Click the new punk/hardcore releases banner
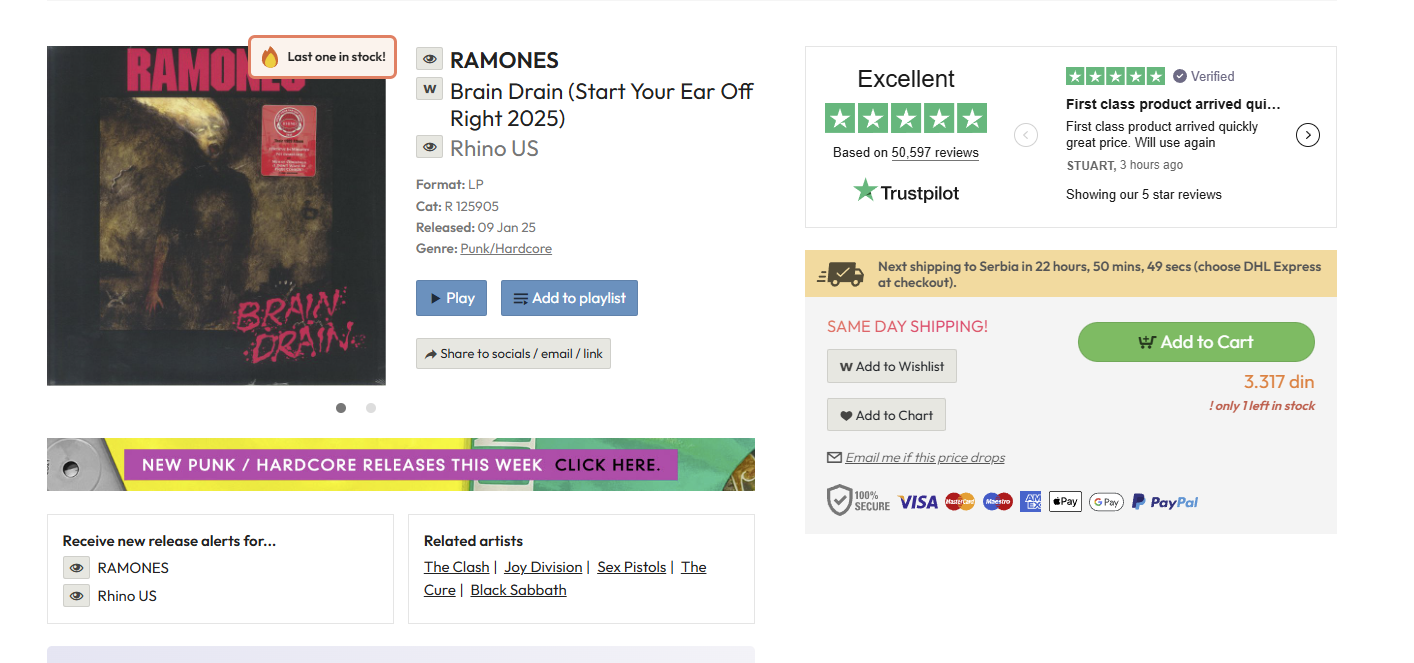Viewport: 1414px width, 663px height. pyautogui.click(x=401, y=465)
